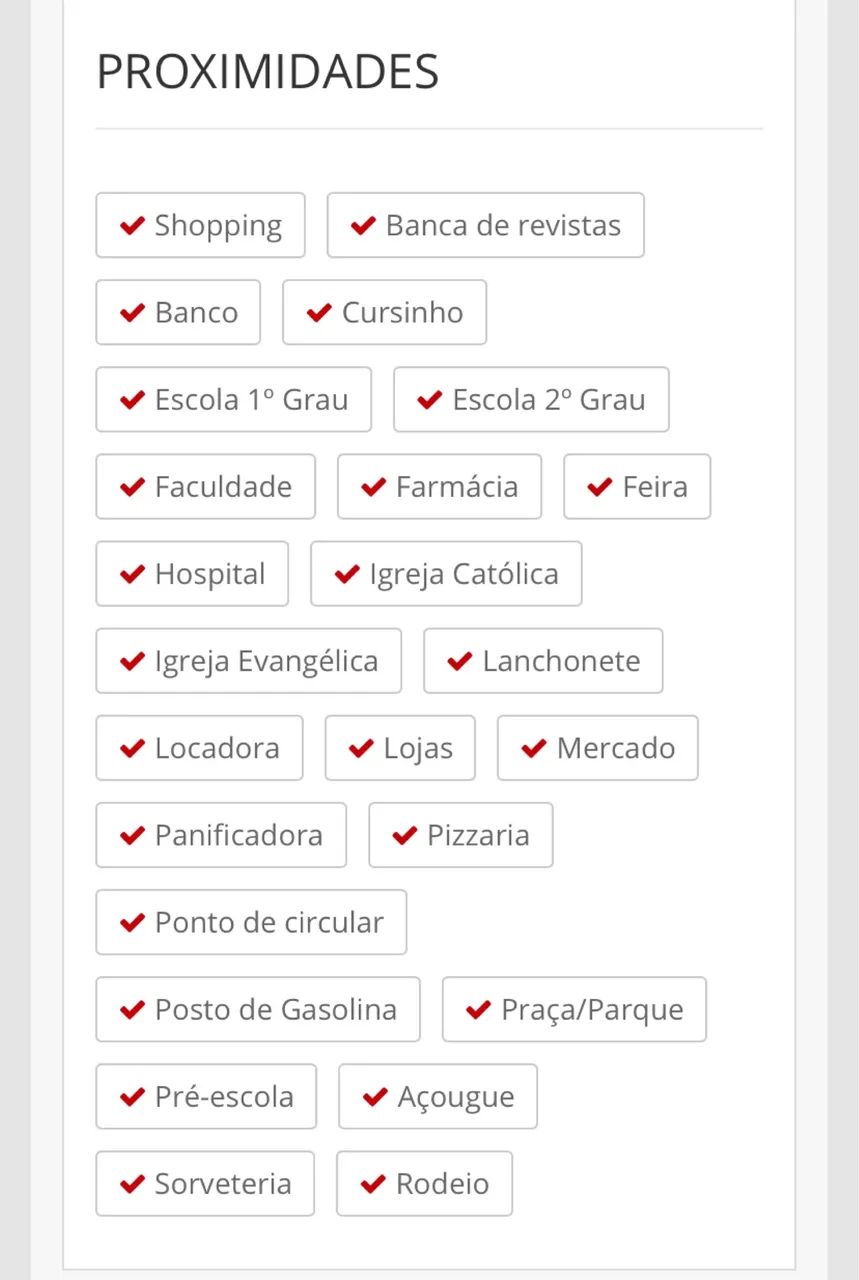The image size is (859, 1280).
Task: Select the Cursinho tag
Action: tap(385, 312)
